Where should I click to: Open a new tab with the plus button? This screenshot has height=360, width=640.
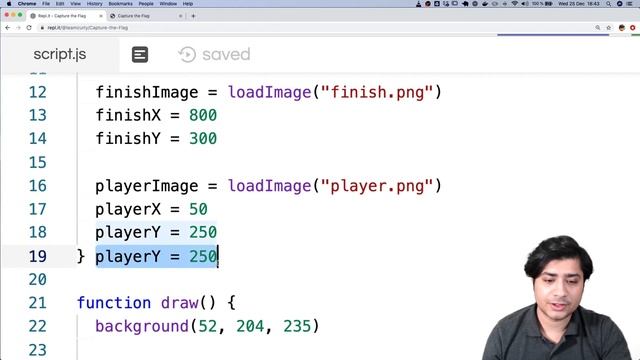193,16
